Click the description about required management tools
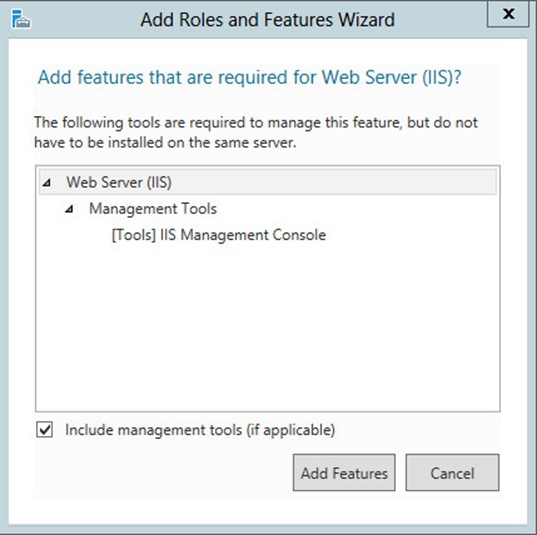The height and width of the screenshot is (535, 537). click(256, 132)
